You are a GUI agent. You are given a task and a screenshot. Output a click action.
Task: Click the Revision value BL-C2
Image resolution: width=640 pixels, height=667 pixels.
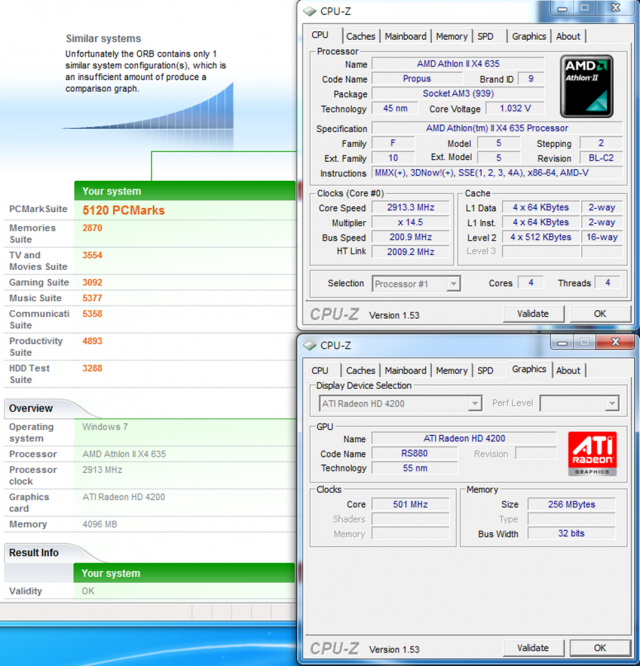coord(601,158)
